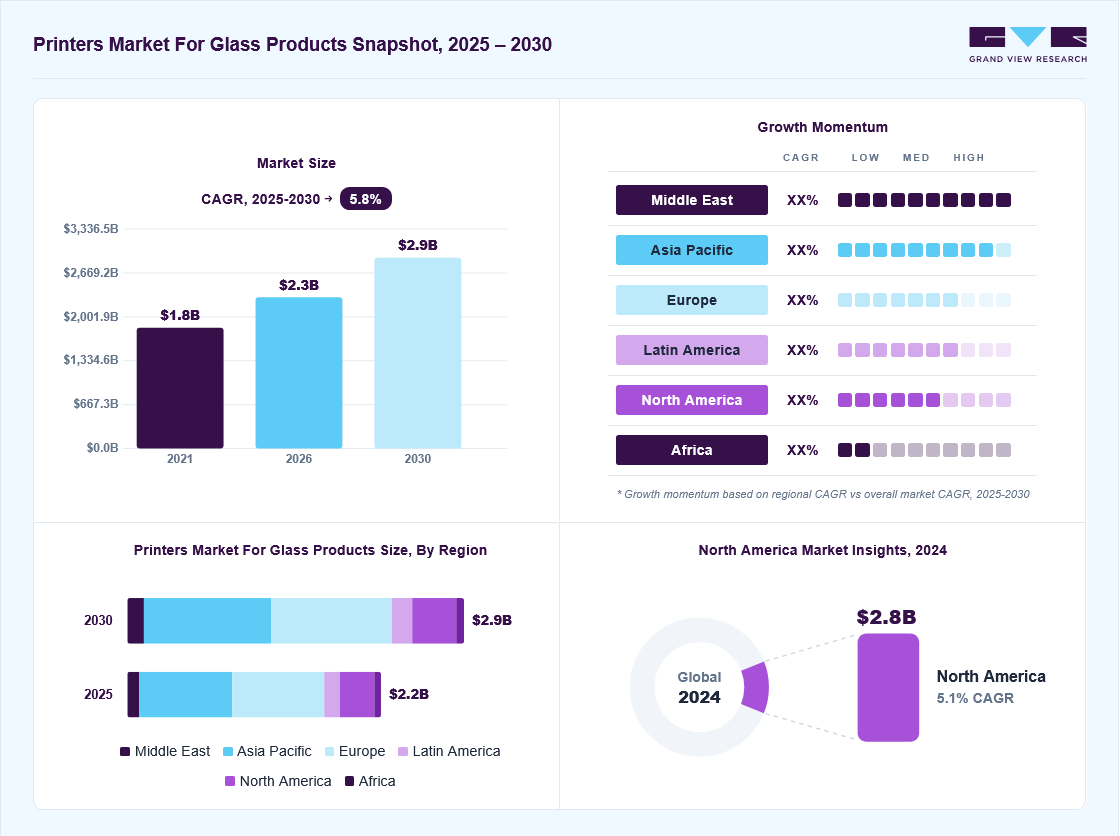Click the XX% value for Middle East
Image resolution: width=1120 pixels, height=836 pixels.
[x=802, y=201]
